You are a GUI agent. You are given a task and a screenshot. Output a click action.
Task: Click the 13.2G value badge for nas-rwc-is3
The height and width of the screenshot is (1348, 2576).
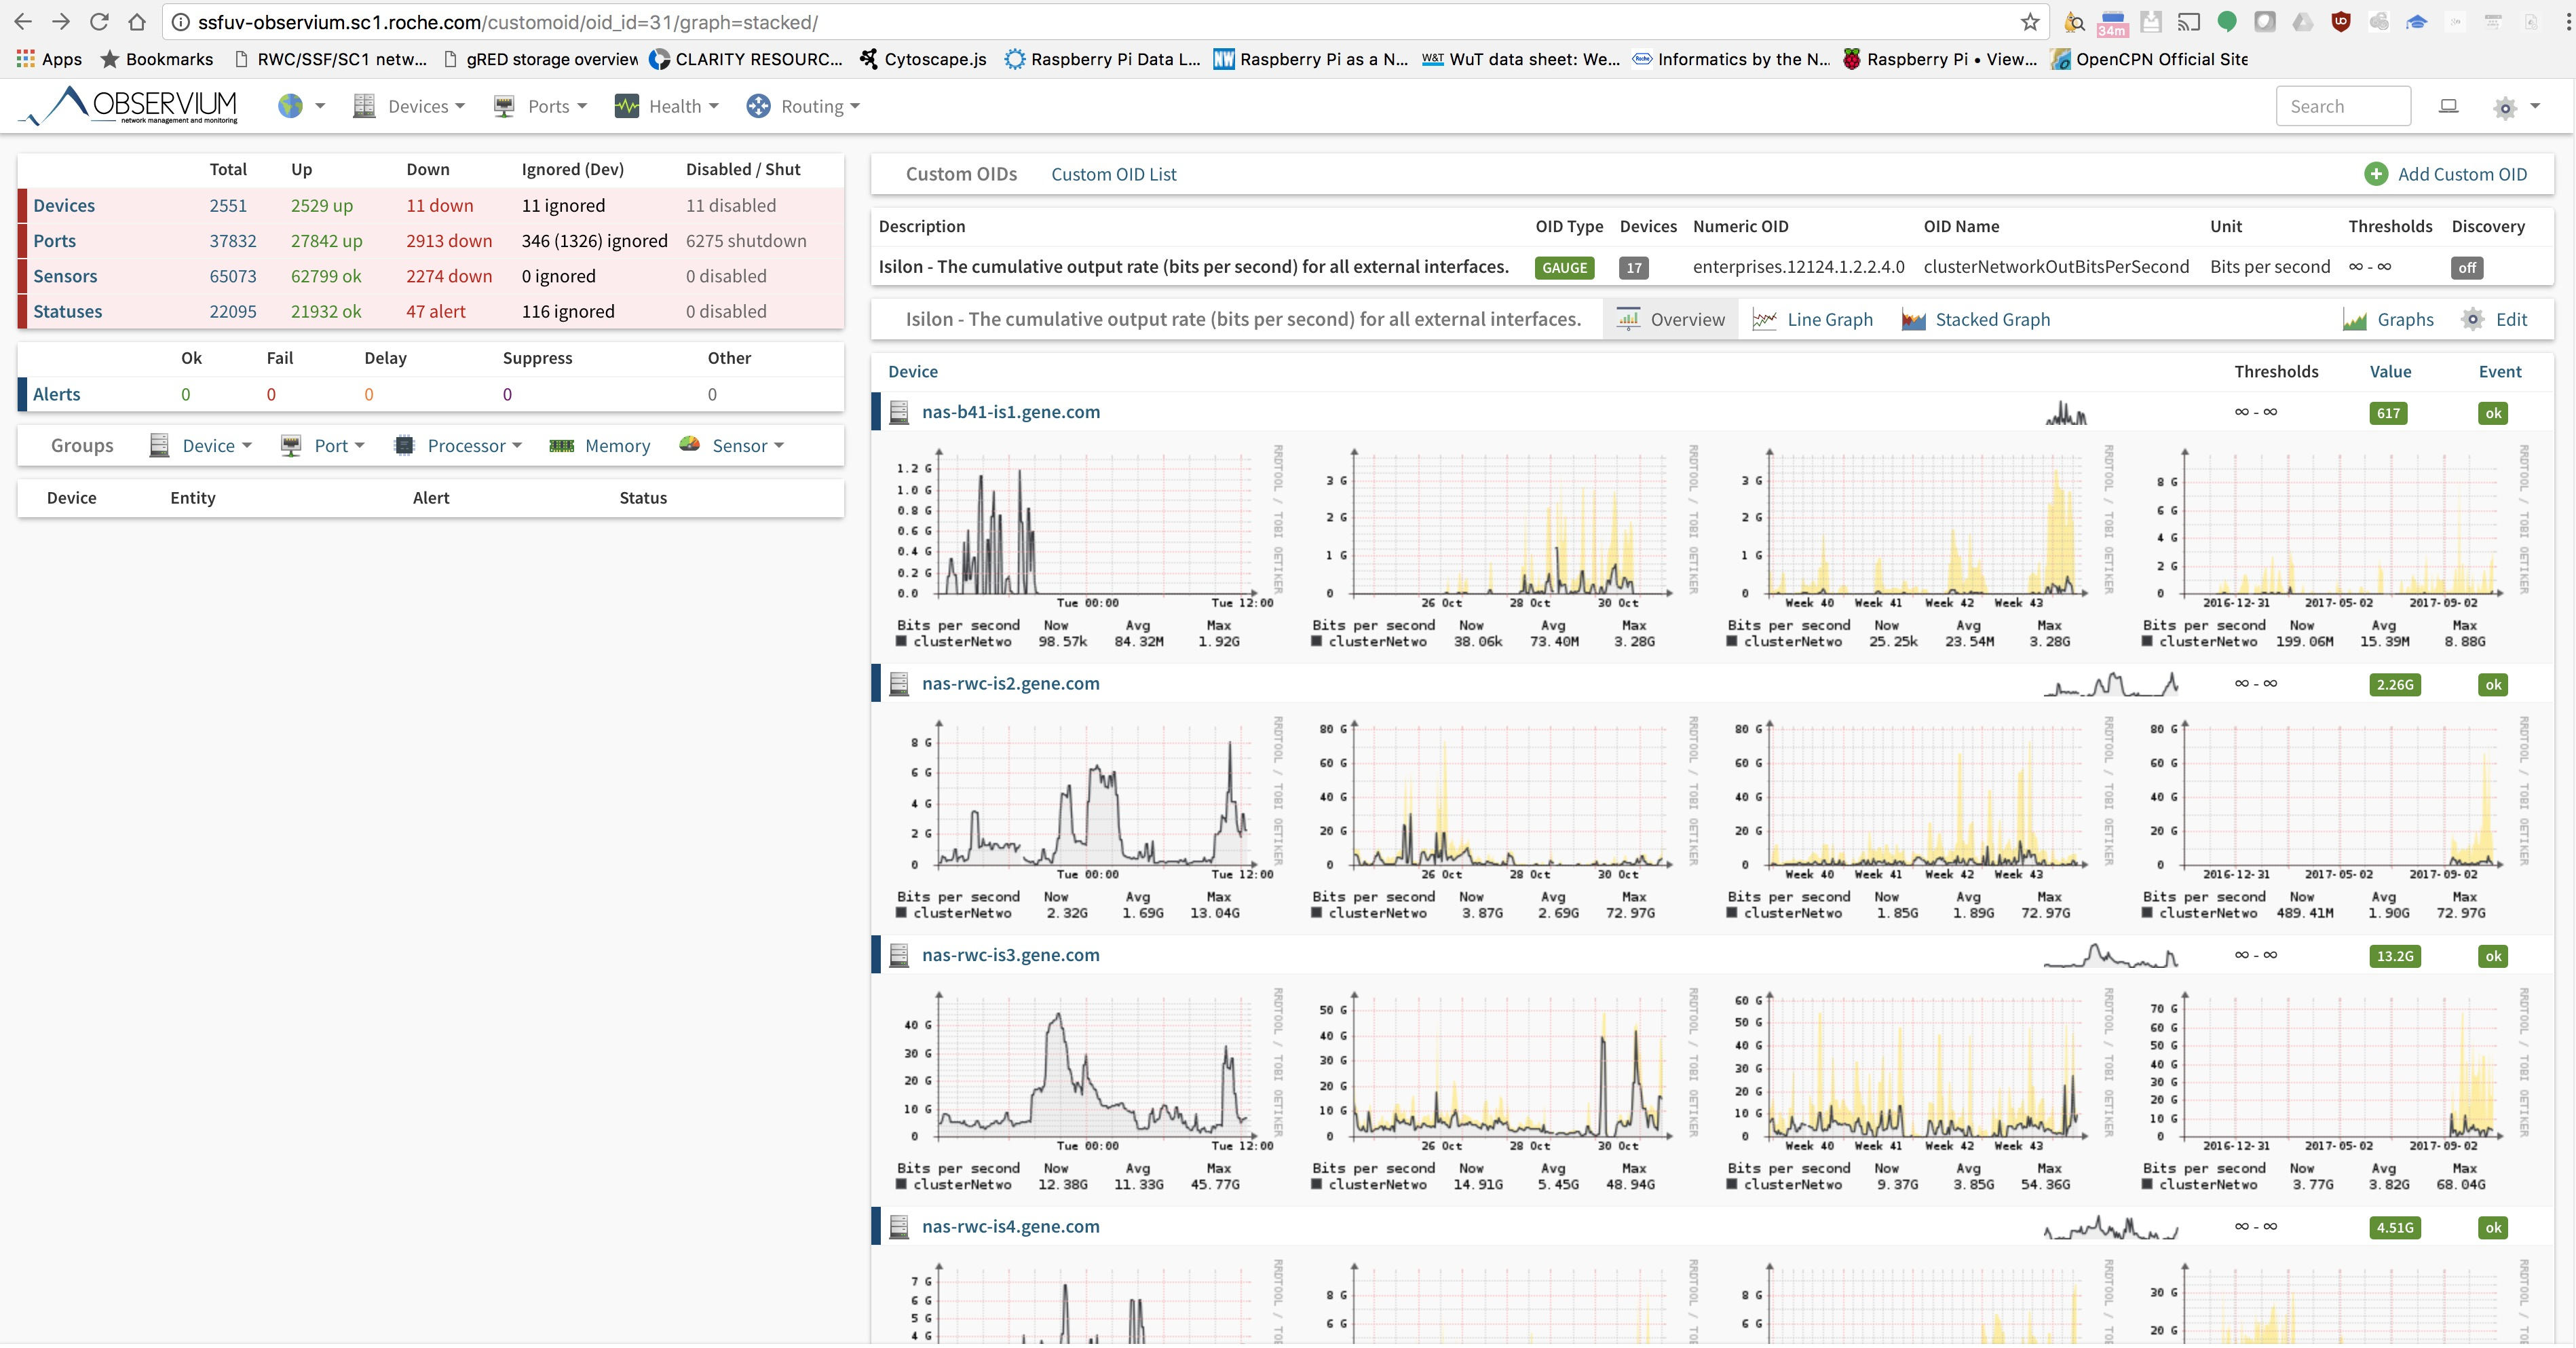click(x=2394, y=956)
